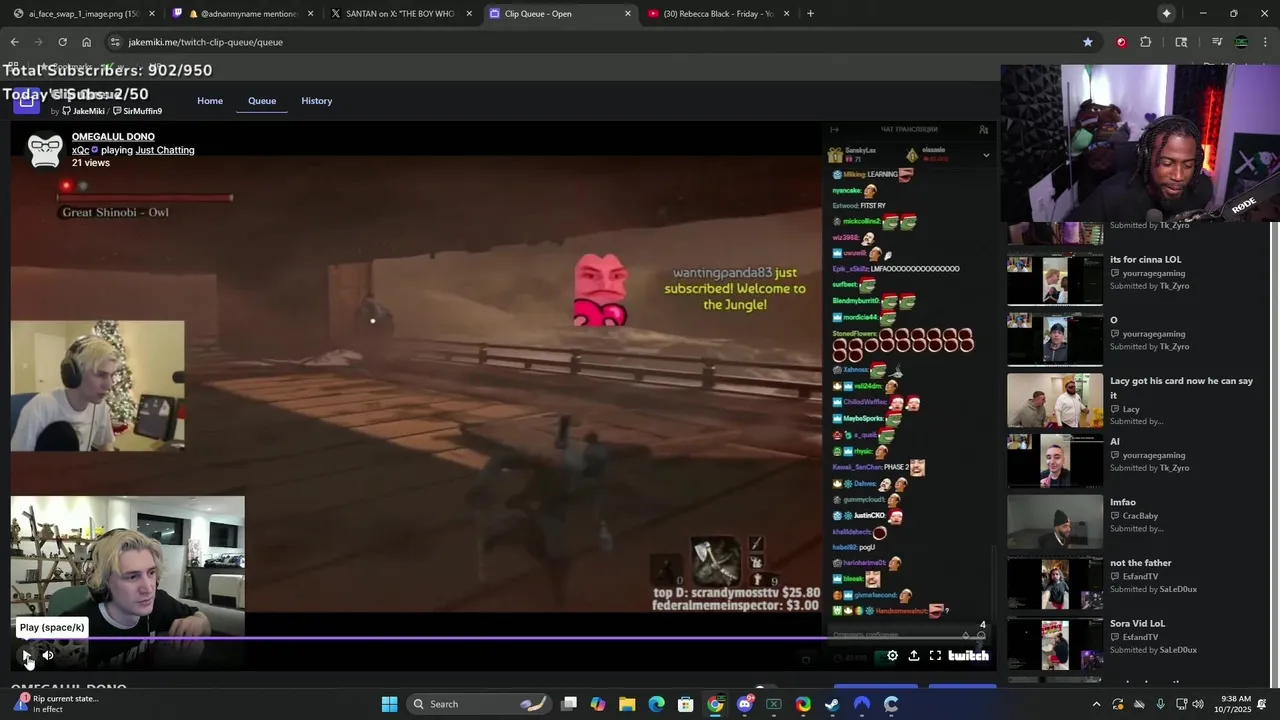This screenshot has width=1280, height=720.
Task: Open the Twitch logo link in player
Action: tap(968, 656)
